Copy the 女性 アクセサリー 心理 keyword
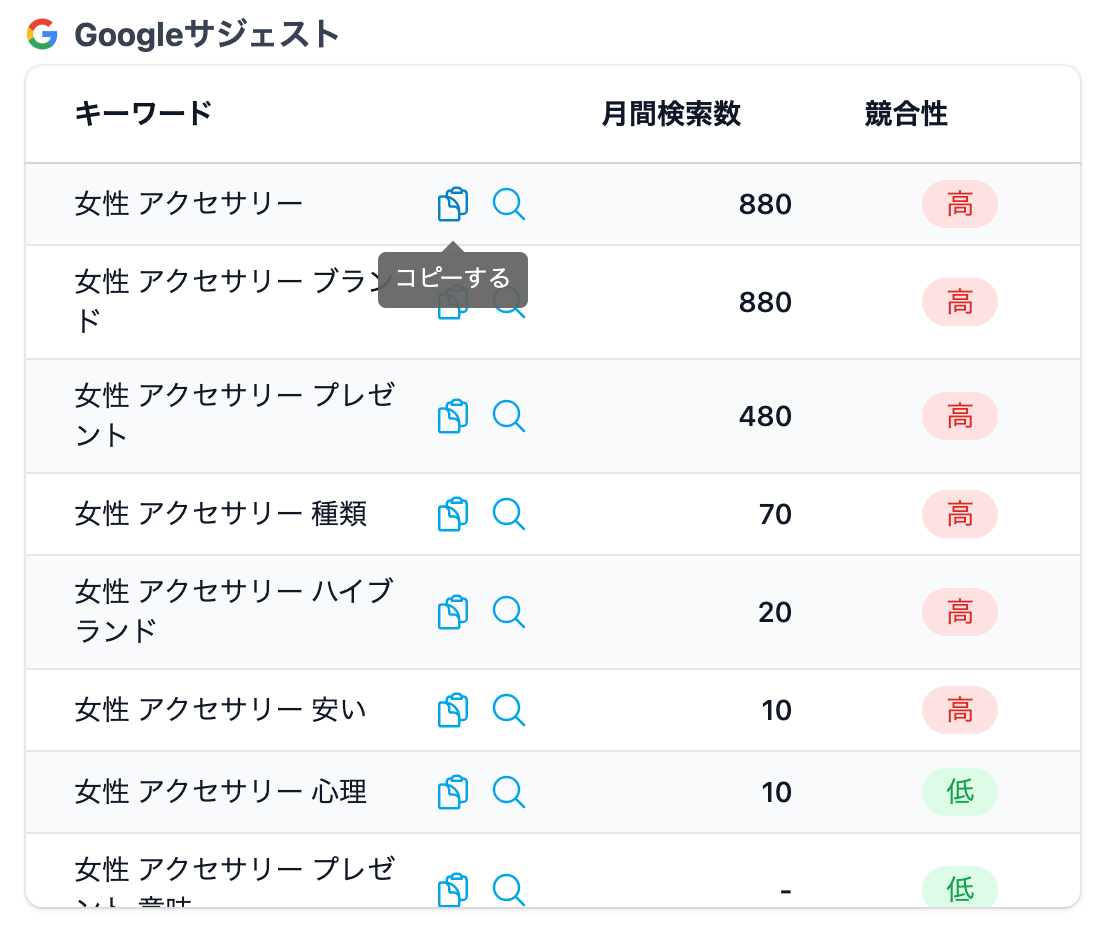 coord(453,792)
